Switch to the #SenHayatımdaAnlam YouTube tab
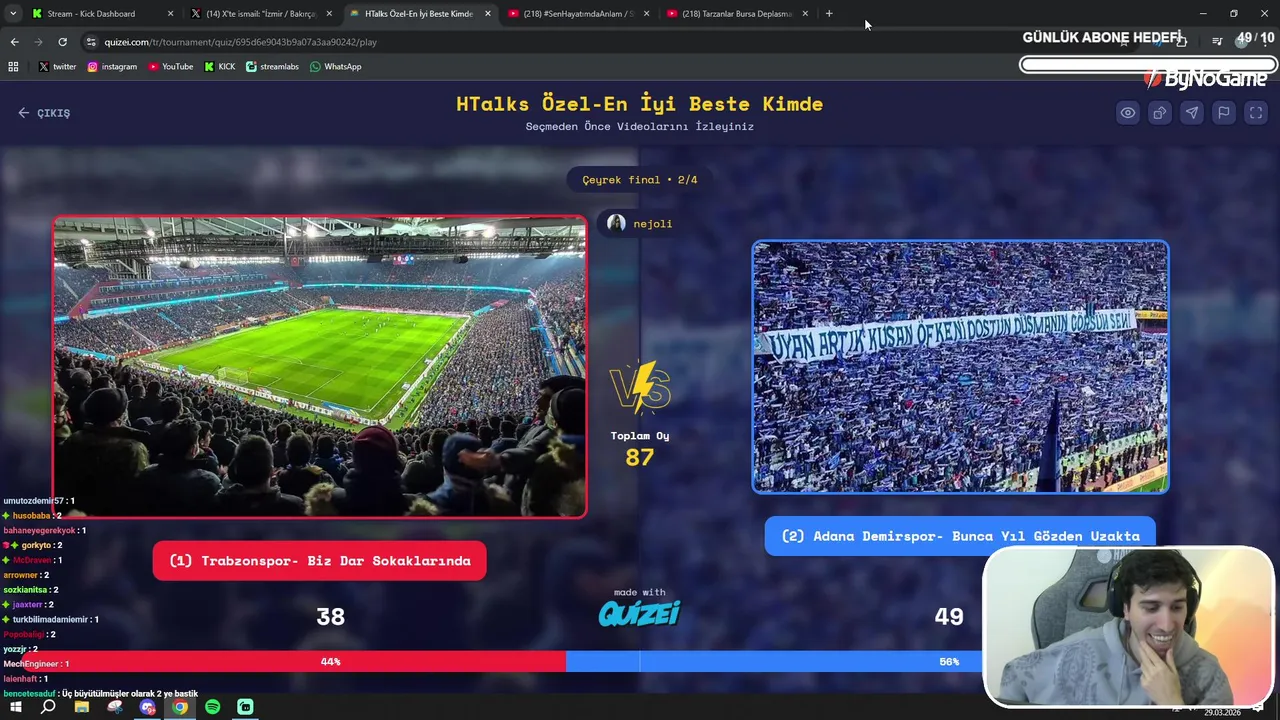The image size is (1280, 720). (579, 14)
